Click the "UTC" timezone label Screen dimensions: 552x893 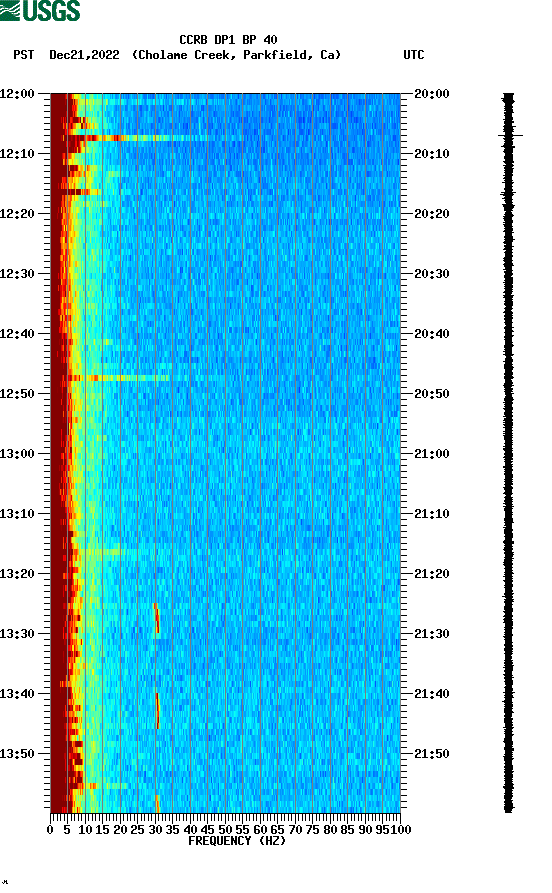[x=414, y=55]
